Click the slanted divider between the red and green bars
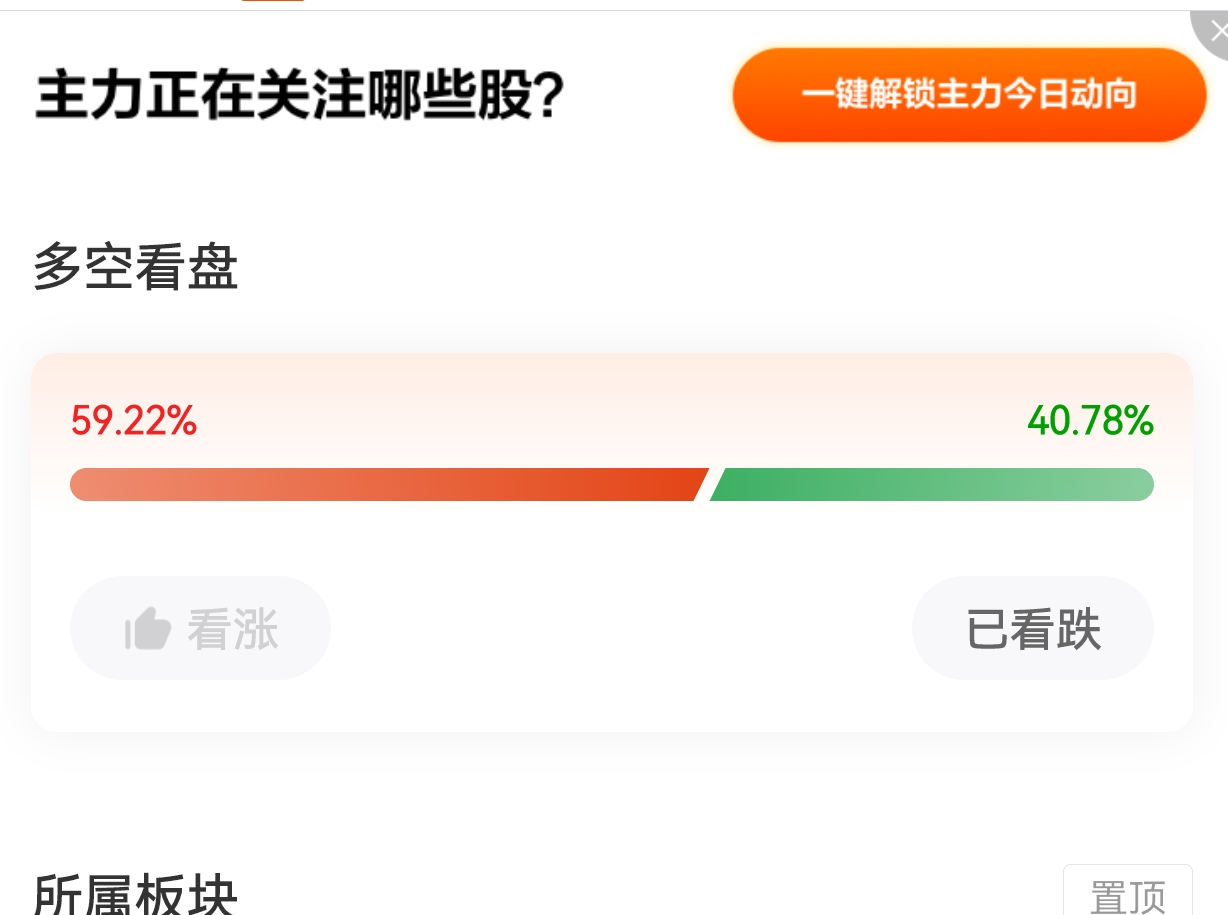The height and width of the screenshot is (915, 1228). click(x=702, y=484)
